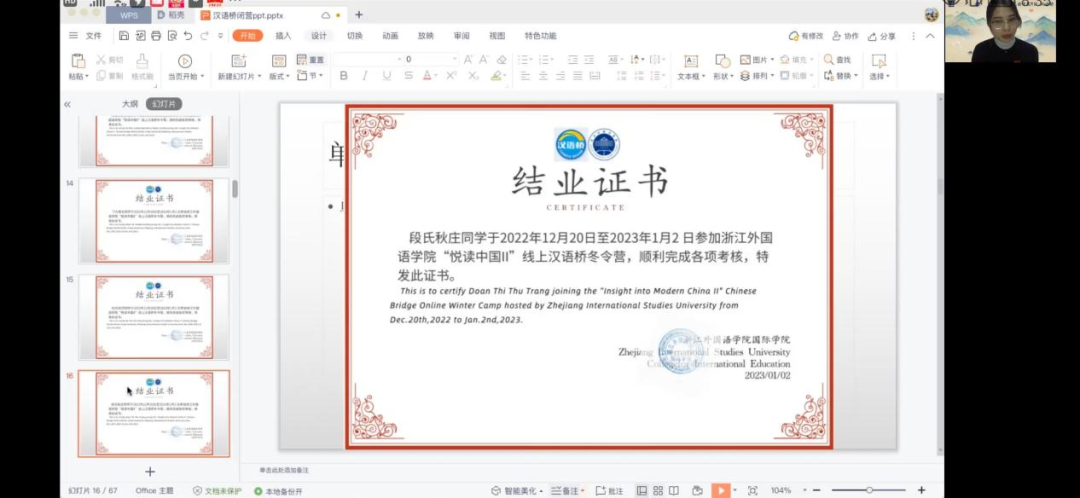This screenshot has height=498, width=1080.
Task: Click the Copy (复制) button
Action: [110, 76]
